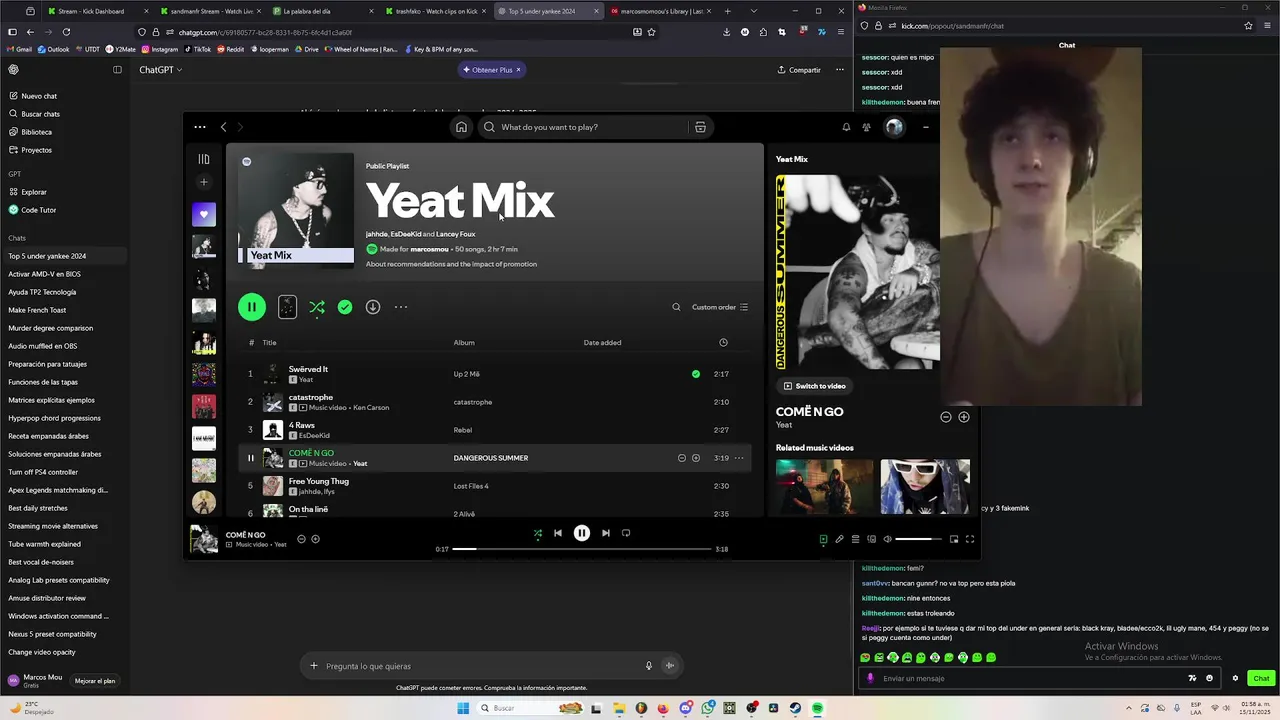1280x720 pixels.
Task: Open Spotify profile avatar menu
Action: (894, 127)
